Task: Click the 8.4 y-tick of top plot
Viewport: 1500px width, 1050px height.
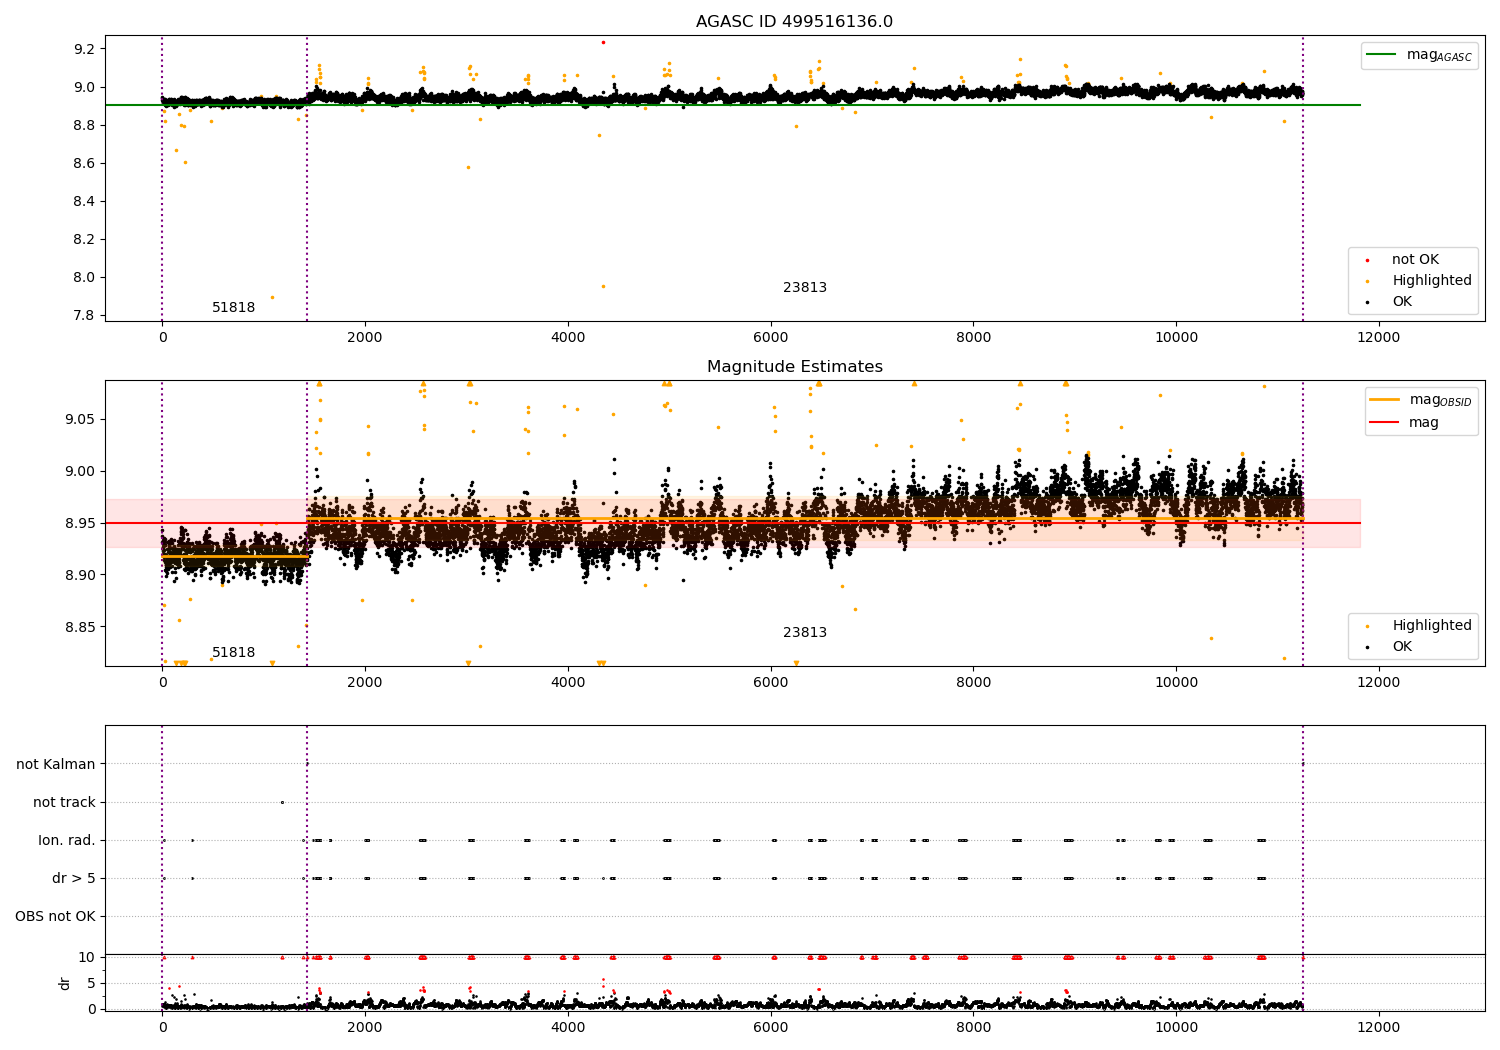Action: (x=85, y=201)
